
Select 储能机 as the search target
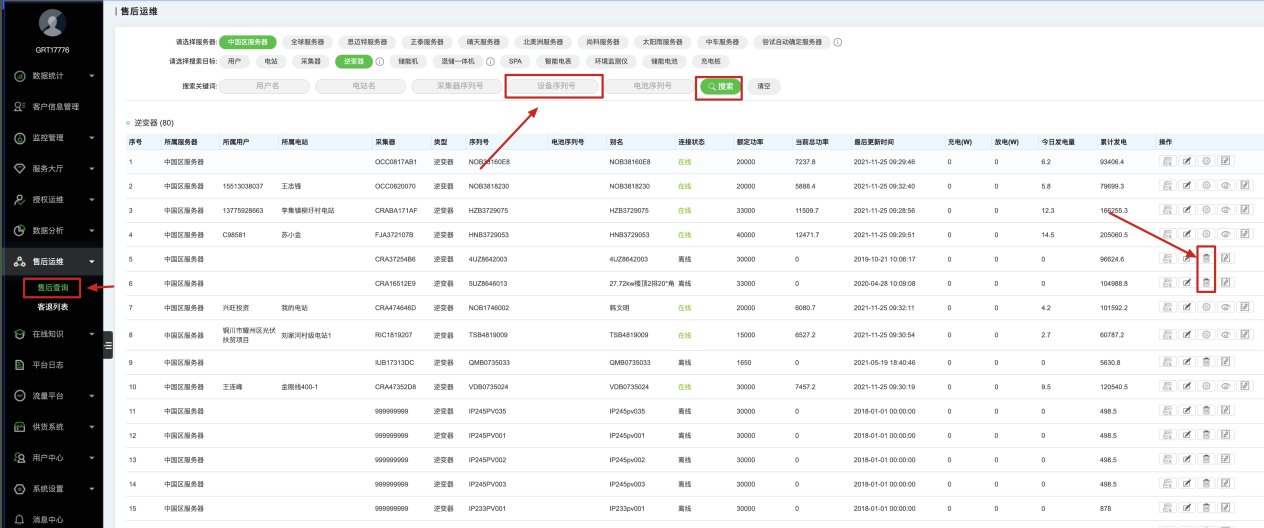[x=407, y=61]
